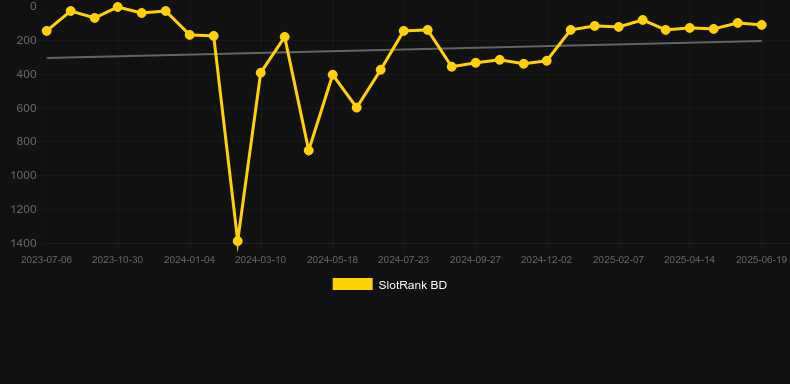Click the 2025-02-07 x-axis date label

click(x=619, y=260)
